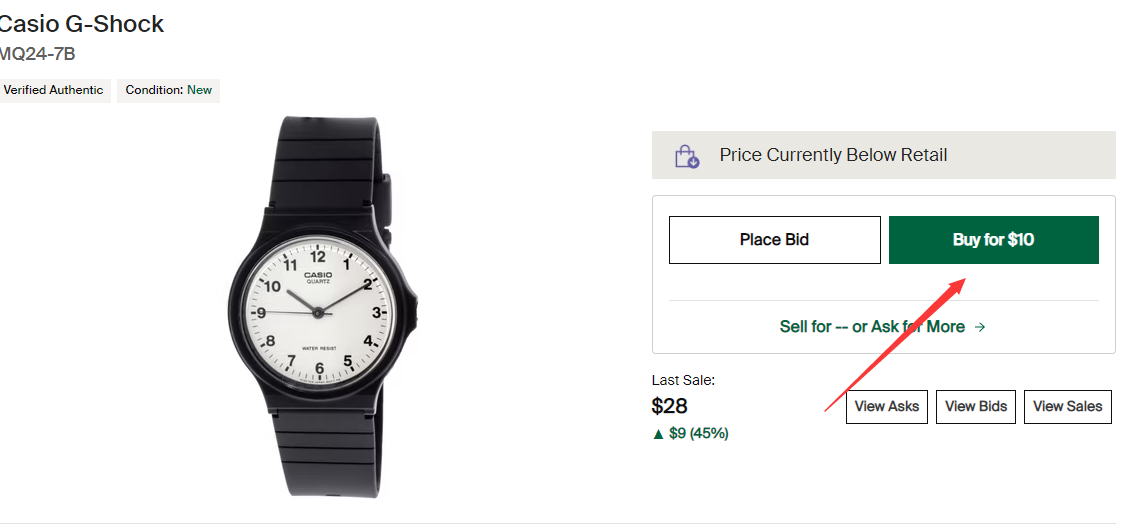Image resolution: width=1138 pixels, height=532 pixels.
Task: Open the Sell for or Ask for More link
Action: [x=871, y=327]
